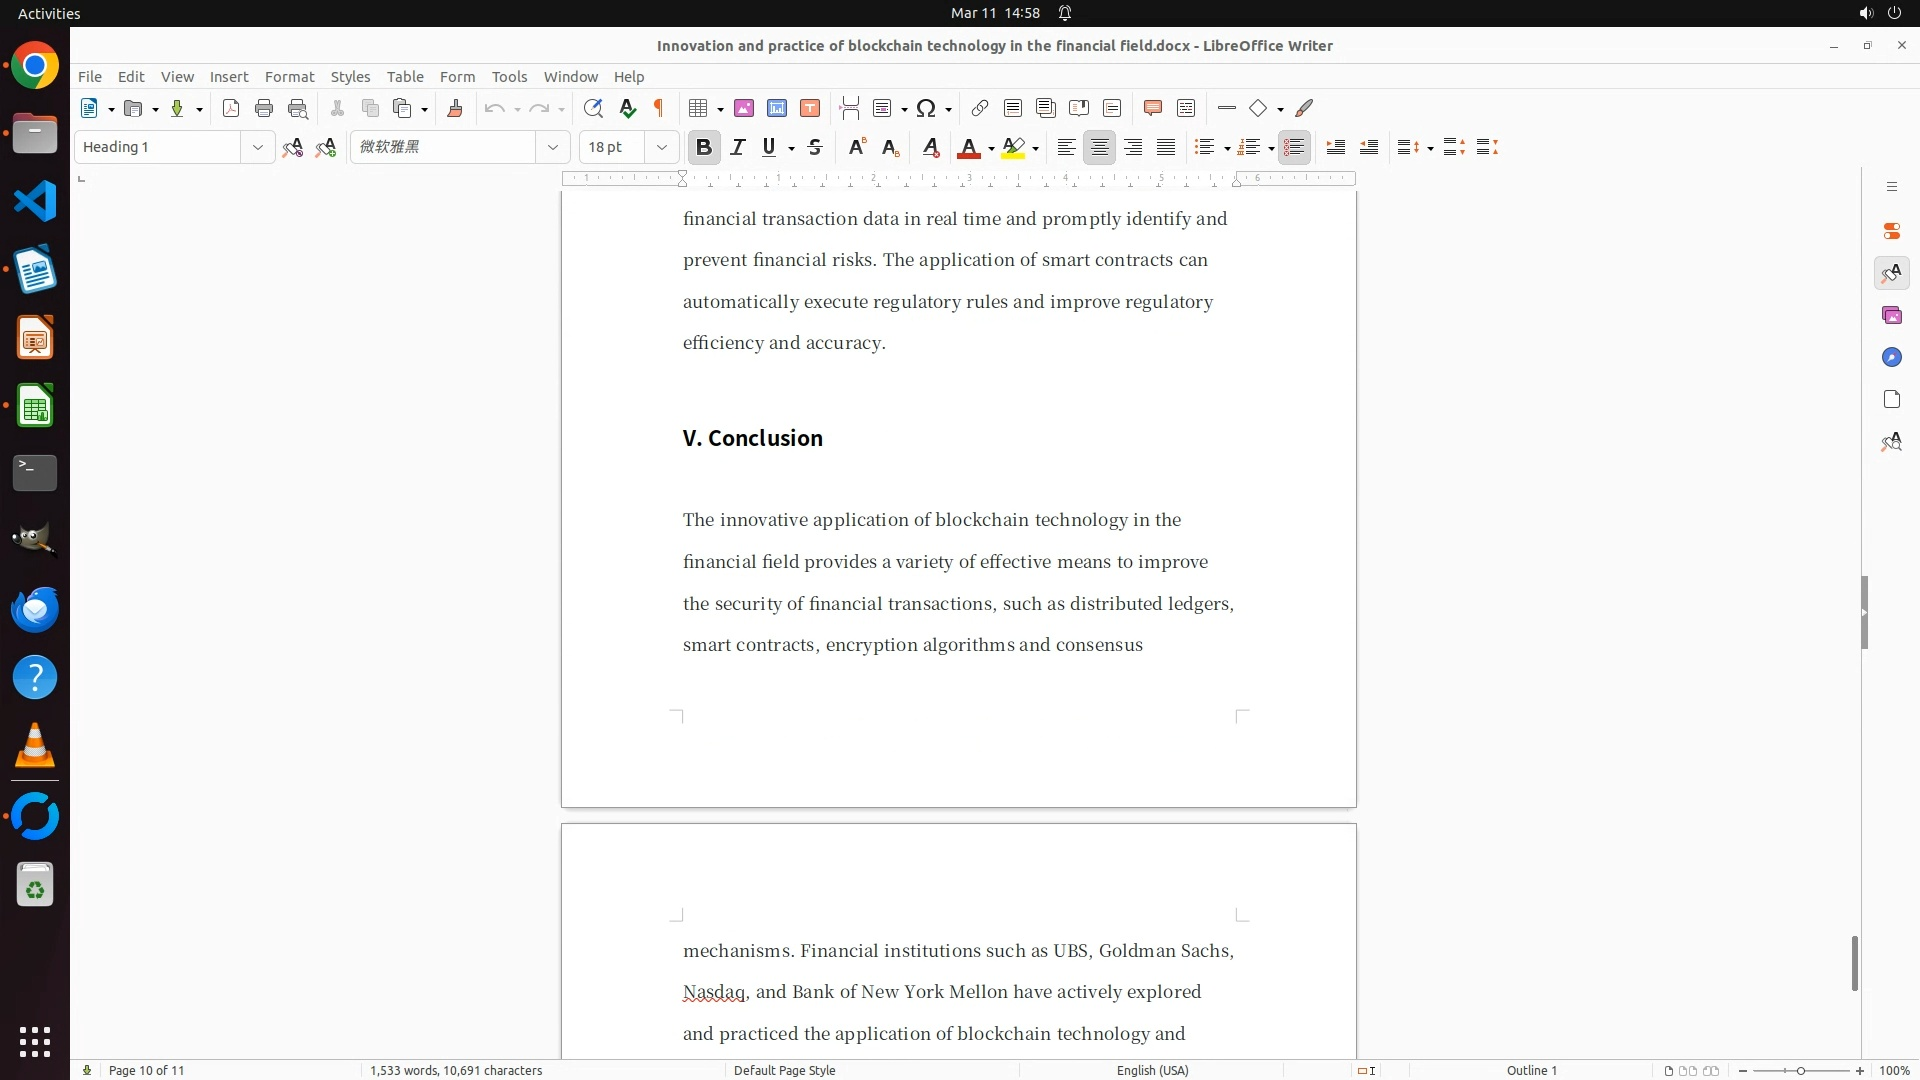Toggle Italic formatting
The height and width of the screenshot is (1080, 1920).
(738, 147)
